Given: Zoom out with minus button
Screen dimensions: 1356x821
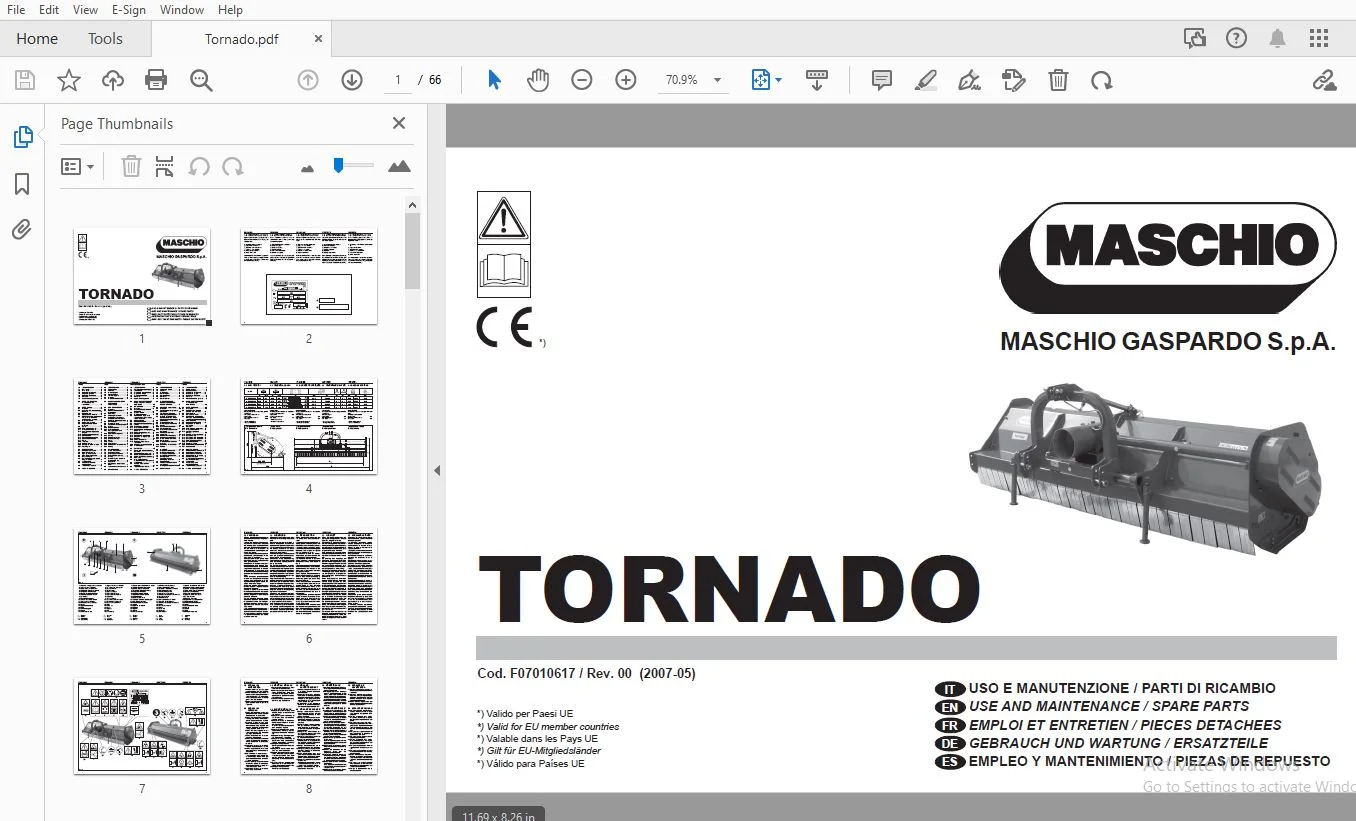Looking at the screenshot, I should (x=582, y=80).
